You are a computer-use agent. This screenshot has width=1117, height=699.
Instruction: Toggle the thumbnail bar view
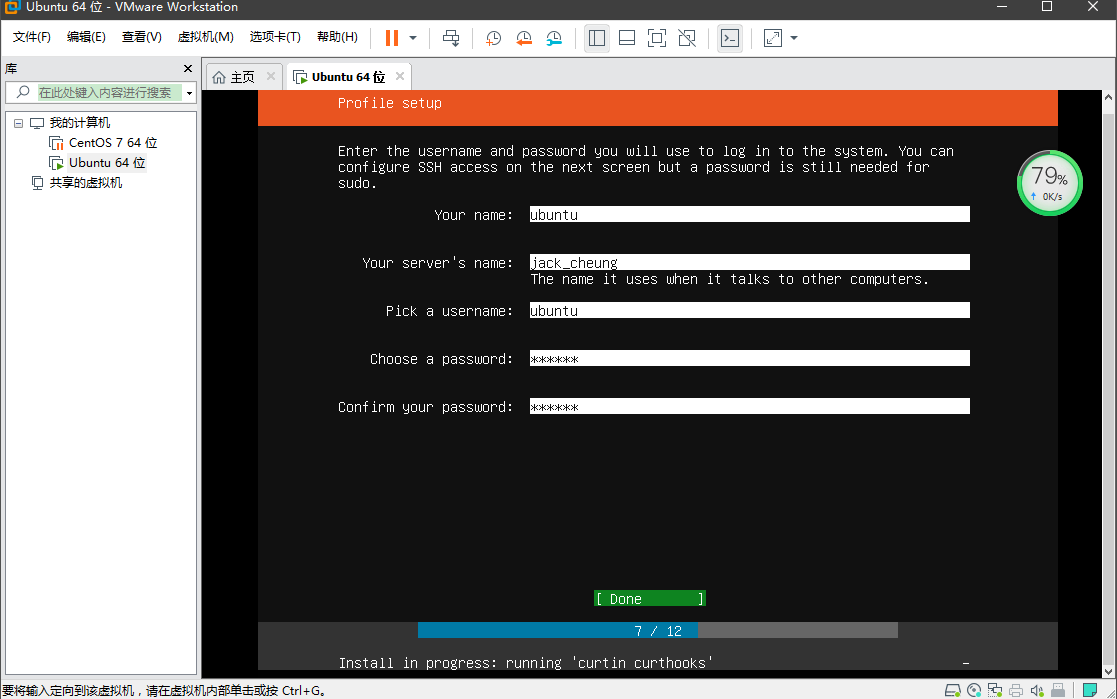click(627, 38)
